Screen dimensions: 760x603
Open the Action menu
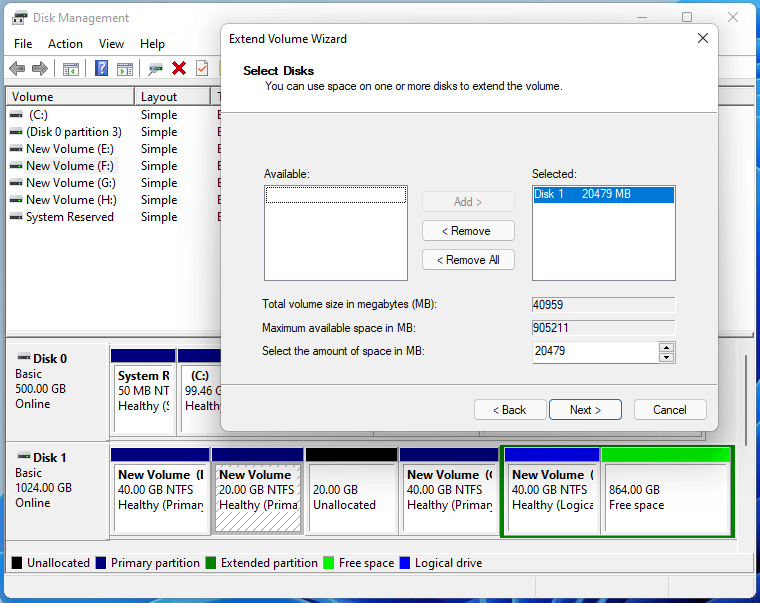(x=65, y=44)
